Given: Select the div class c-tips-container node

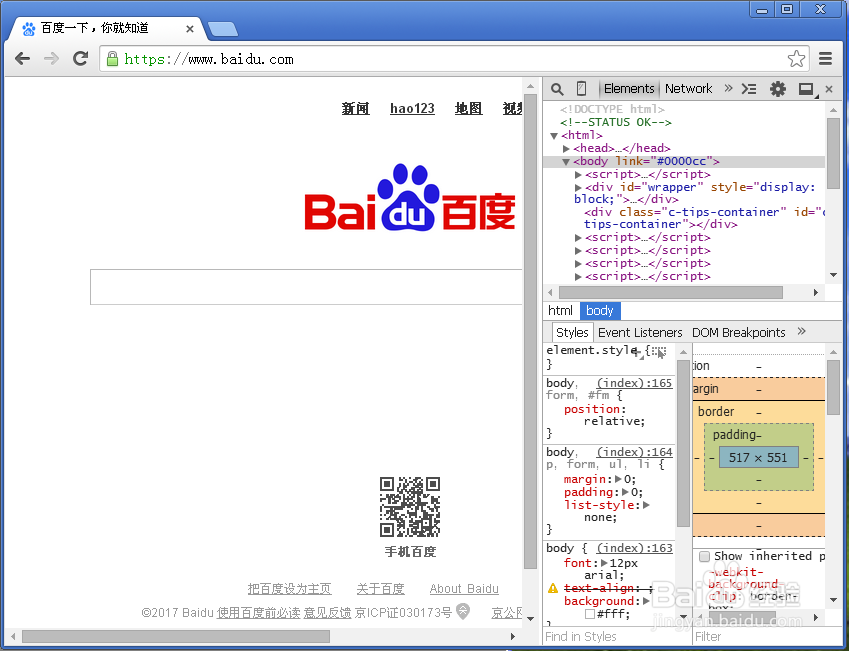Looking at the screenshot, I should [x=704, y=218].
